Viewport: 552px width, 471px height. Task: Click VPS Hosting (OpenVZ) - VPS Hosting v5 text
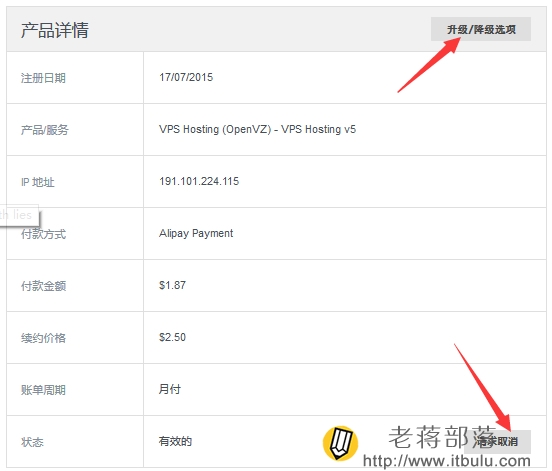tap(257, 130)
